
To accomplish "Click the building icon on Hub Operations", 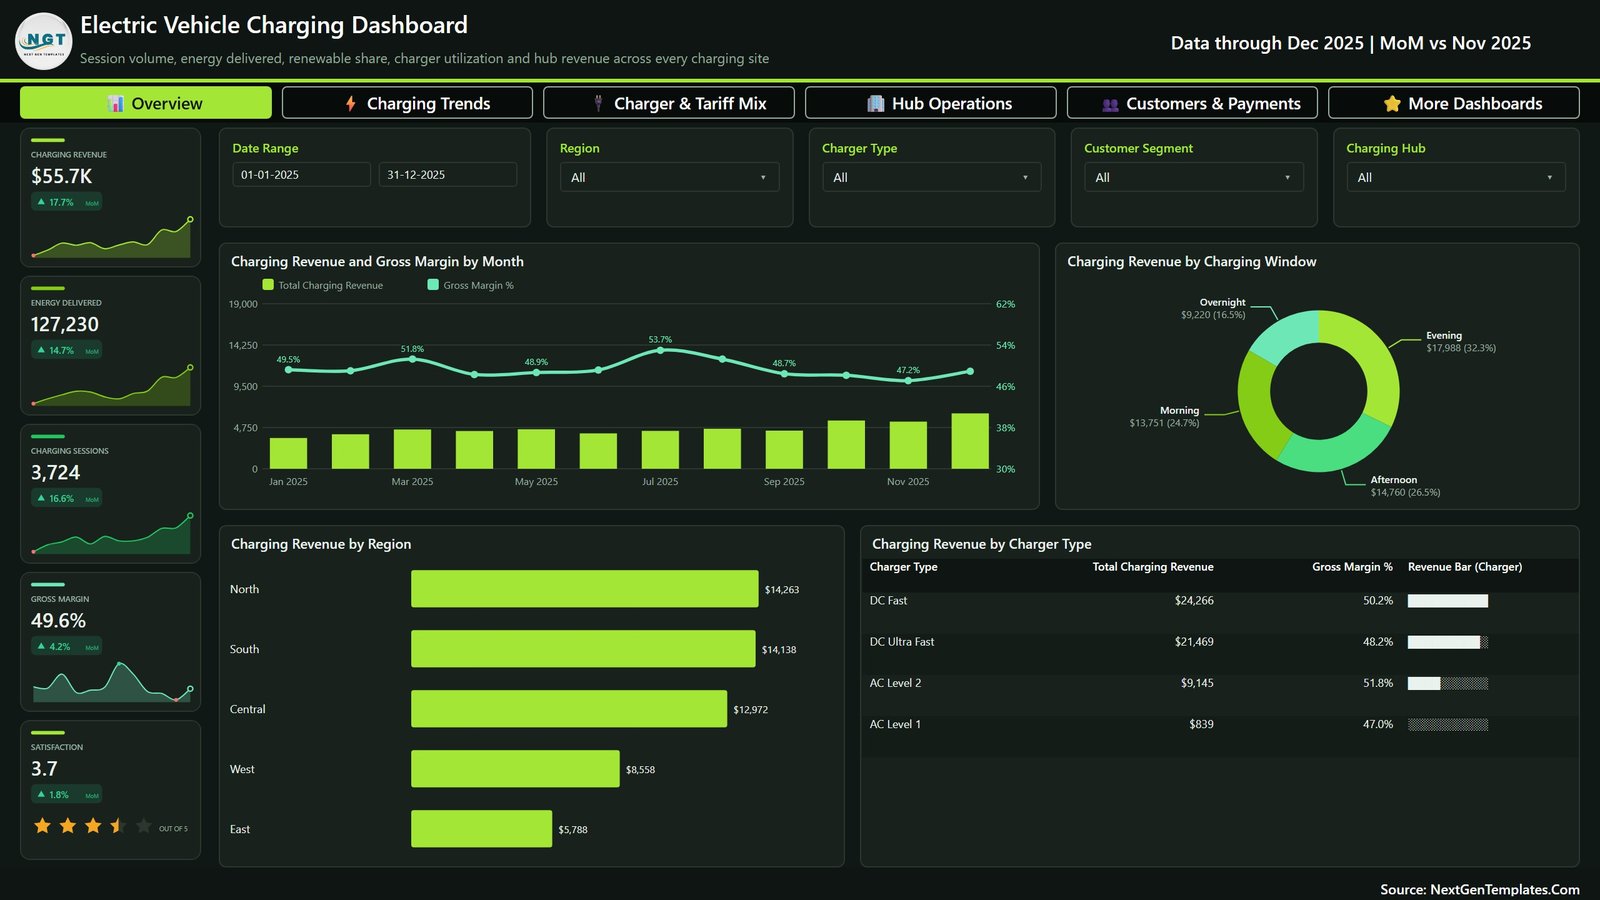I will [876, 104].
